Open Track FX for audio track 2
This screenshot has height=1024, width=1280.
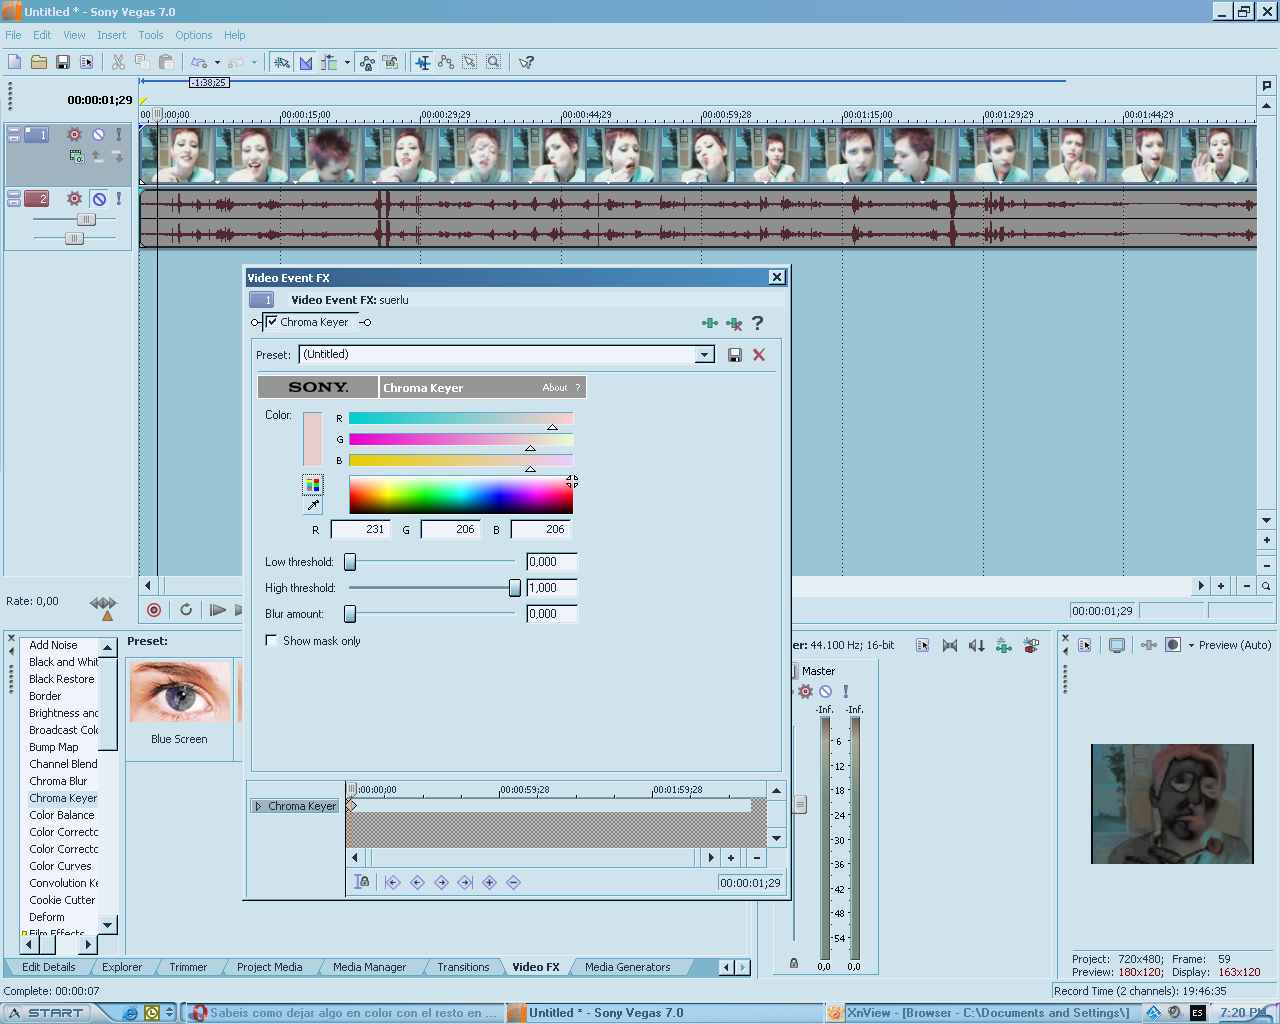click(74, 198)
